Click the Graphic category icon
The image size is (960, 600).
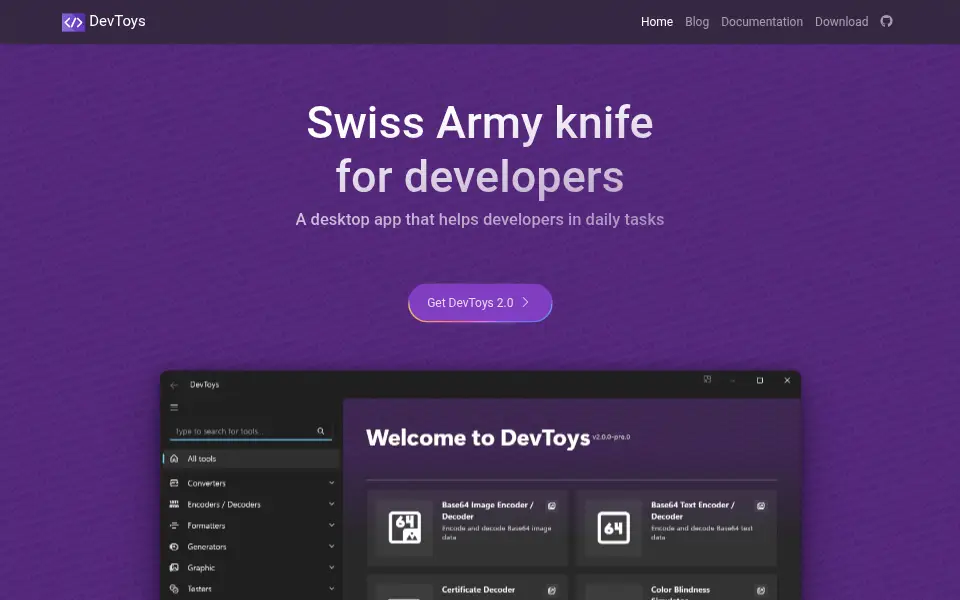174,568
